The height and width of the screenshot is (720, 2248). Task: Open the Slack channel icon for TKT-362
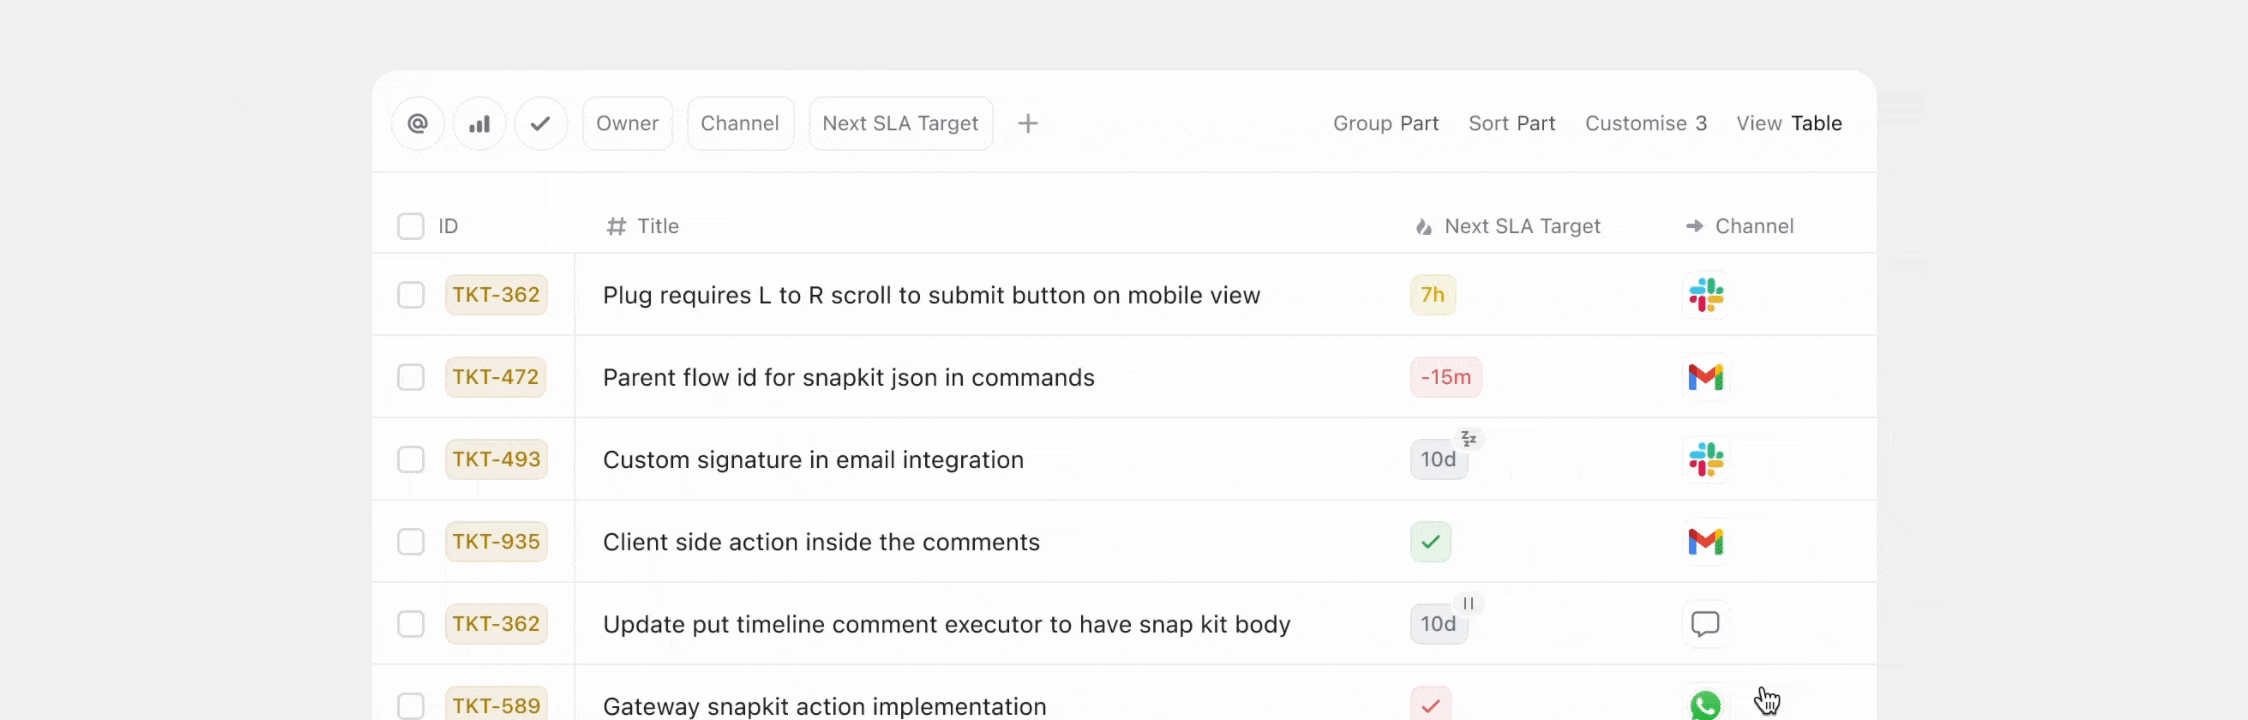pos(1706,294)
